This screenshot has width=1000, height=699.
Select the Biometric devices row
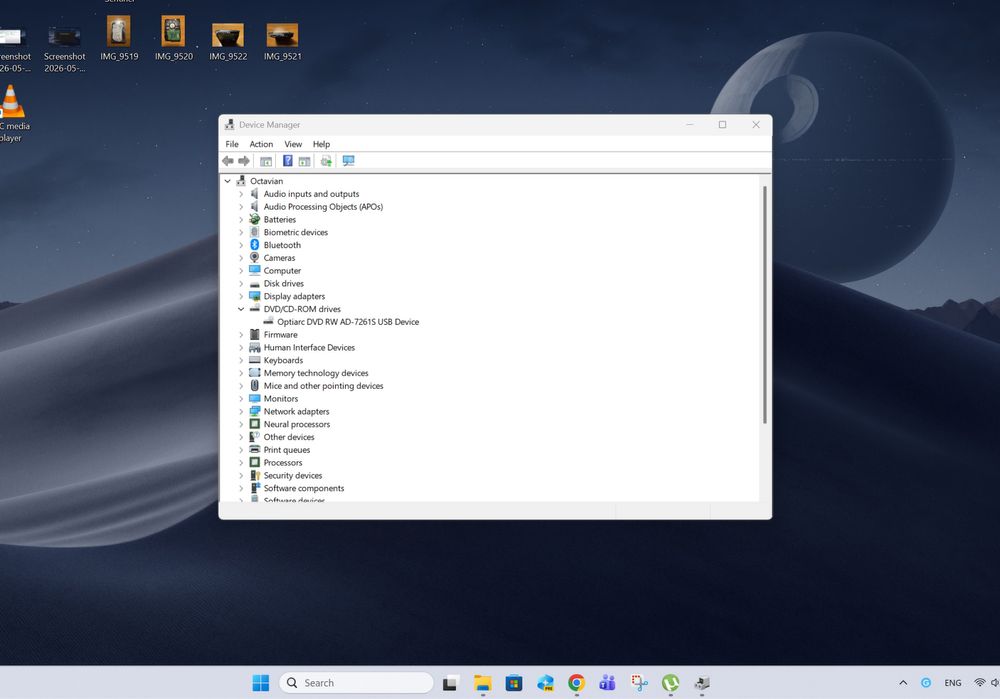pos(295,232)
